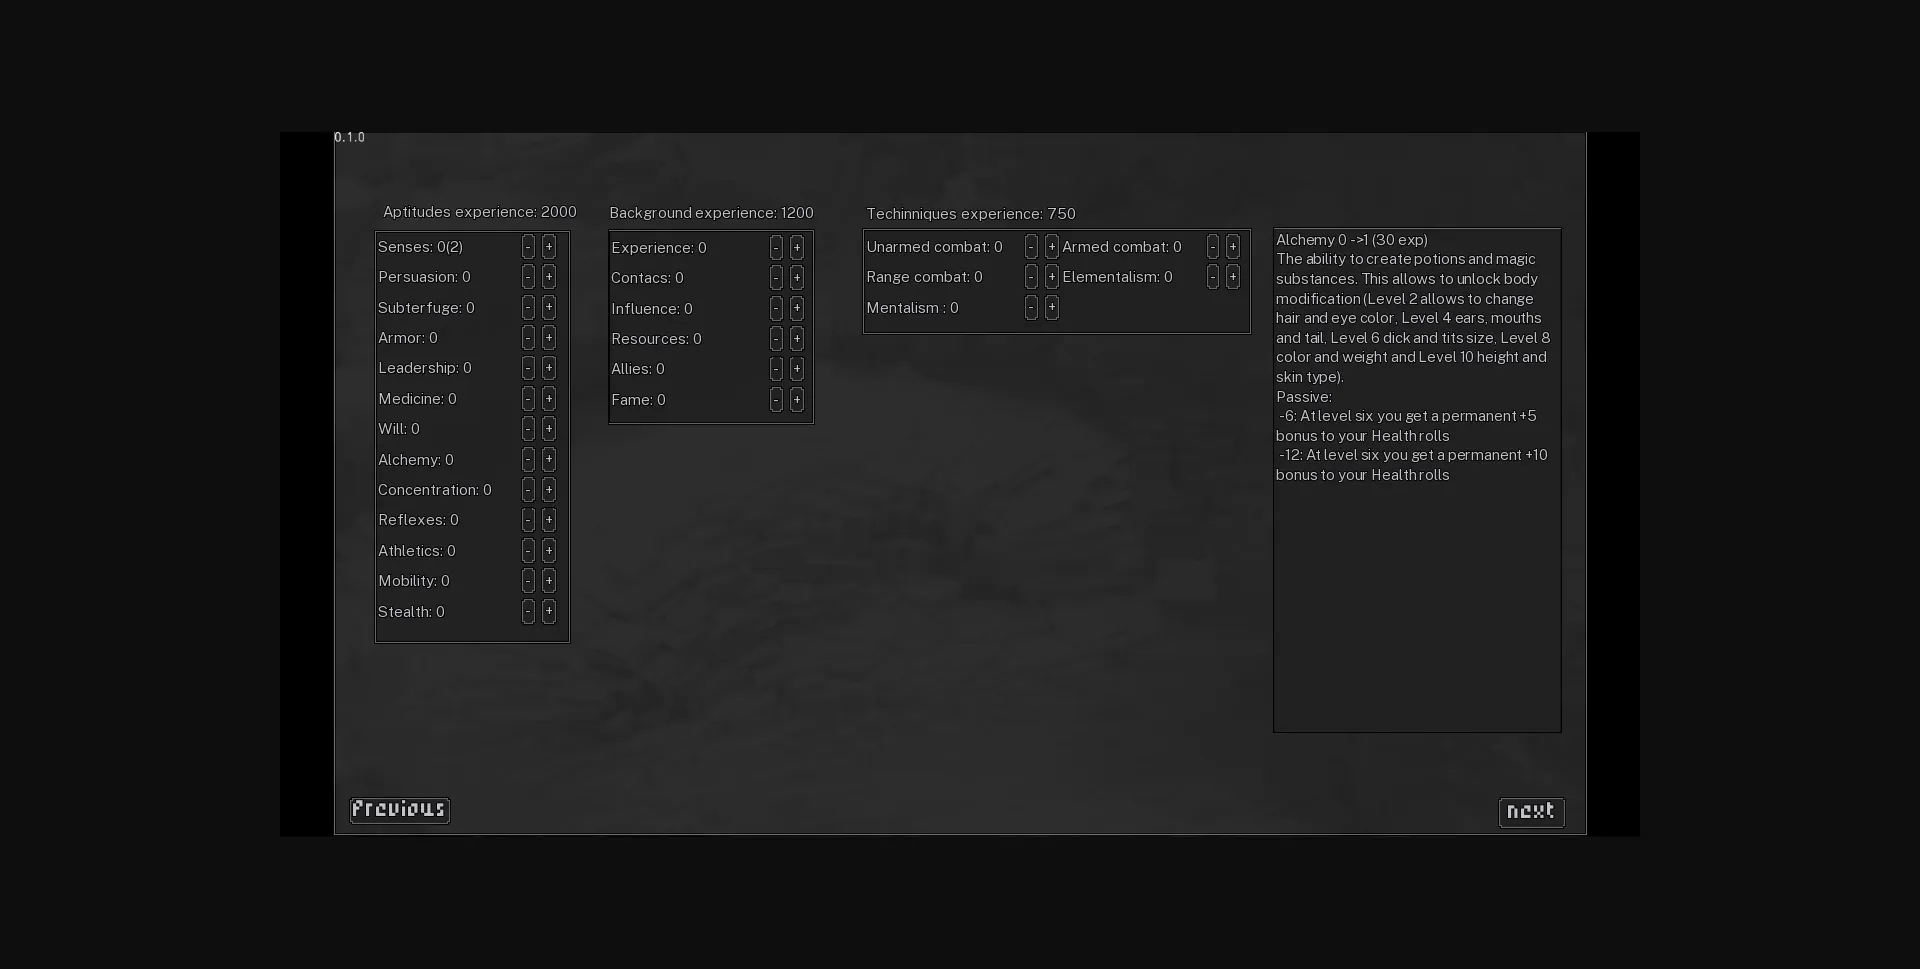Increase the Mentalism technique

[1052, 308]
